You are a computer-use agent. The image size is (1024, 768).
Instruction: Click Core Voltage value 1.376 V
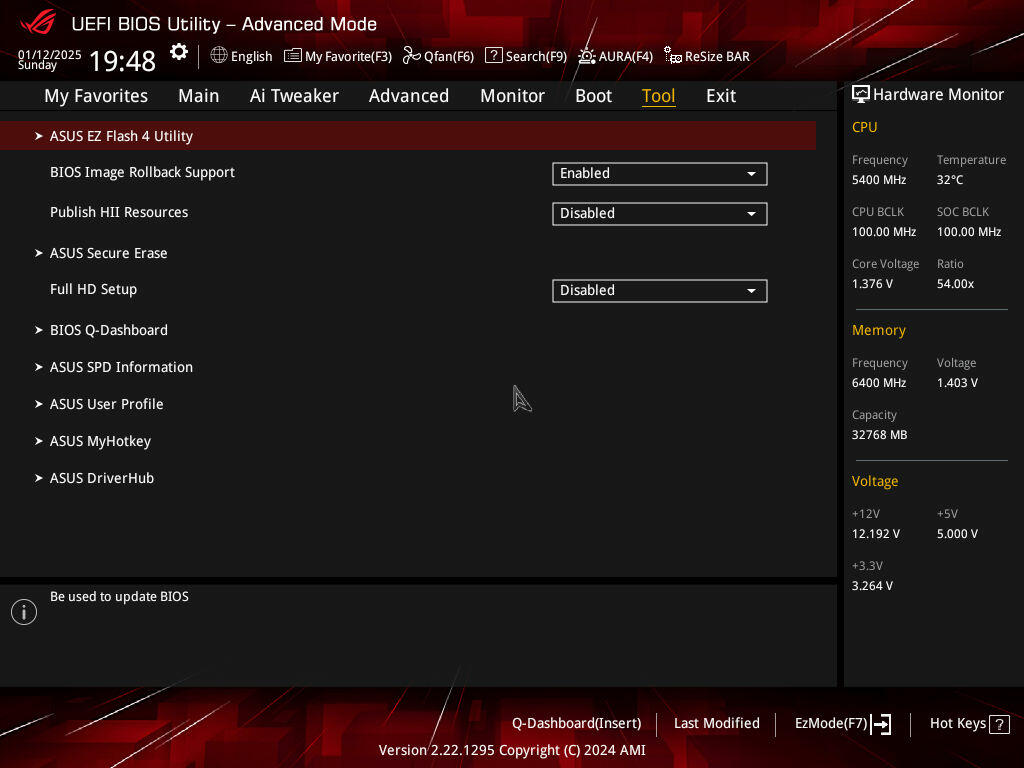pos(872,284)
